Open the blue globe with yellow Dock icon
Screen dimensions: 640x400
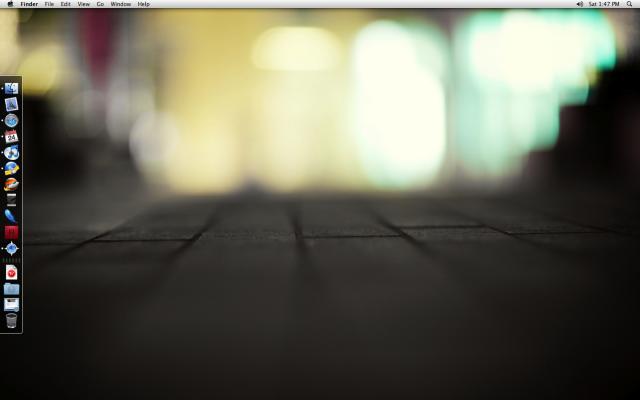[11, 168]
